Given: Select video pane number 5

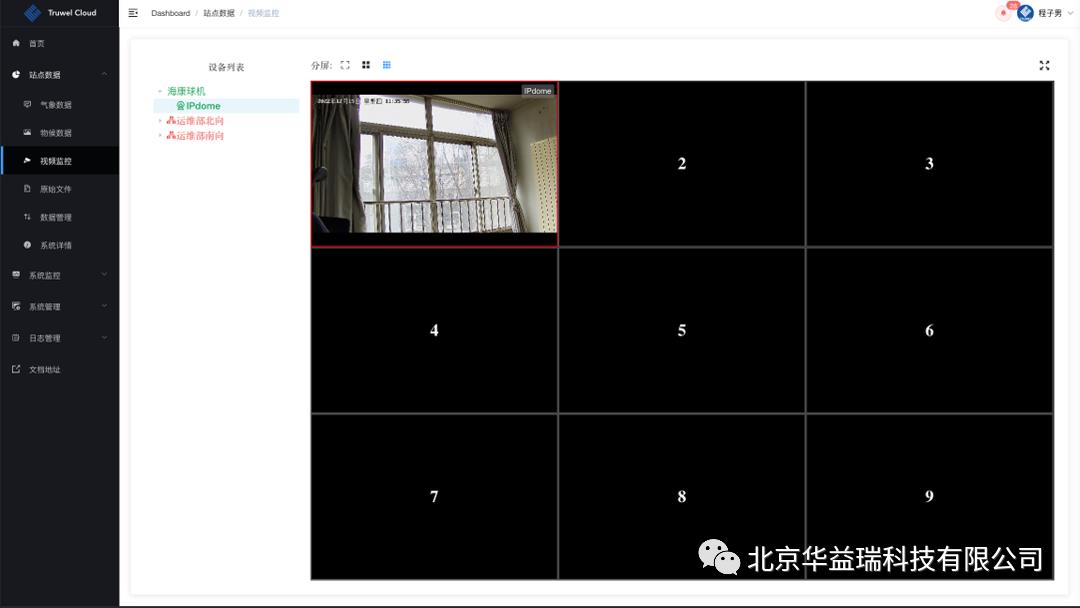Looking at the screenshot, I should pyautogui.click(x=681, y=330).
